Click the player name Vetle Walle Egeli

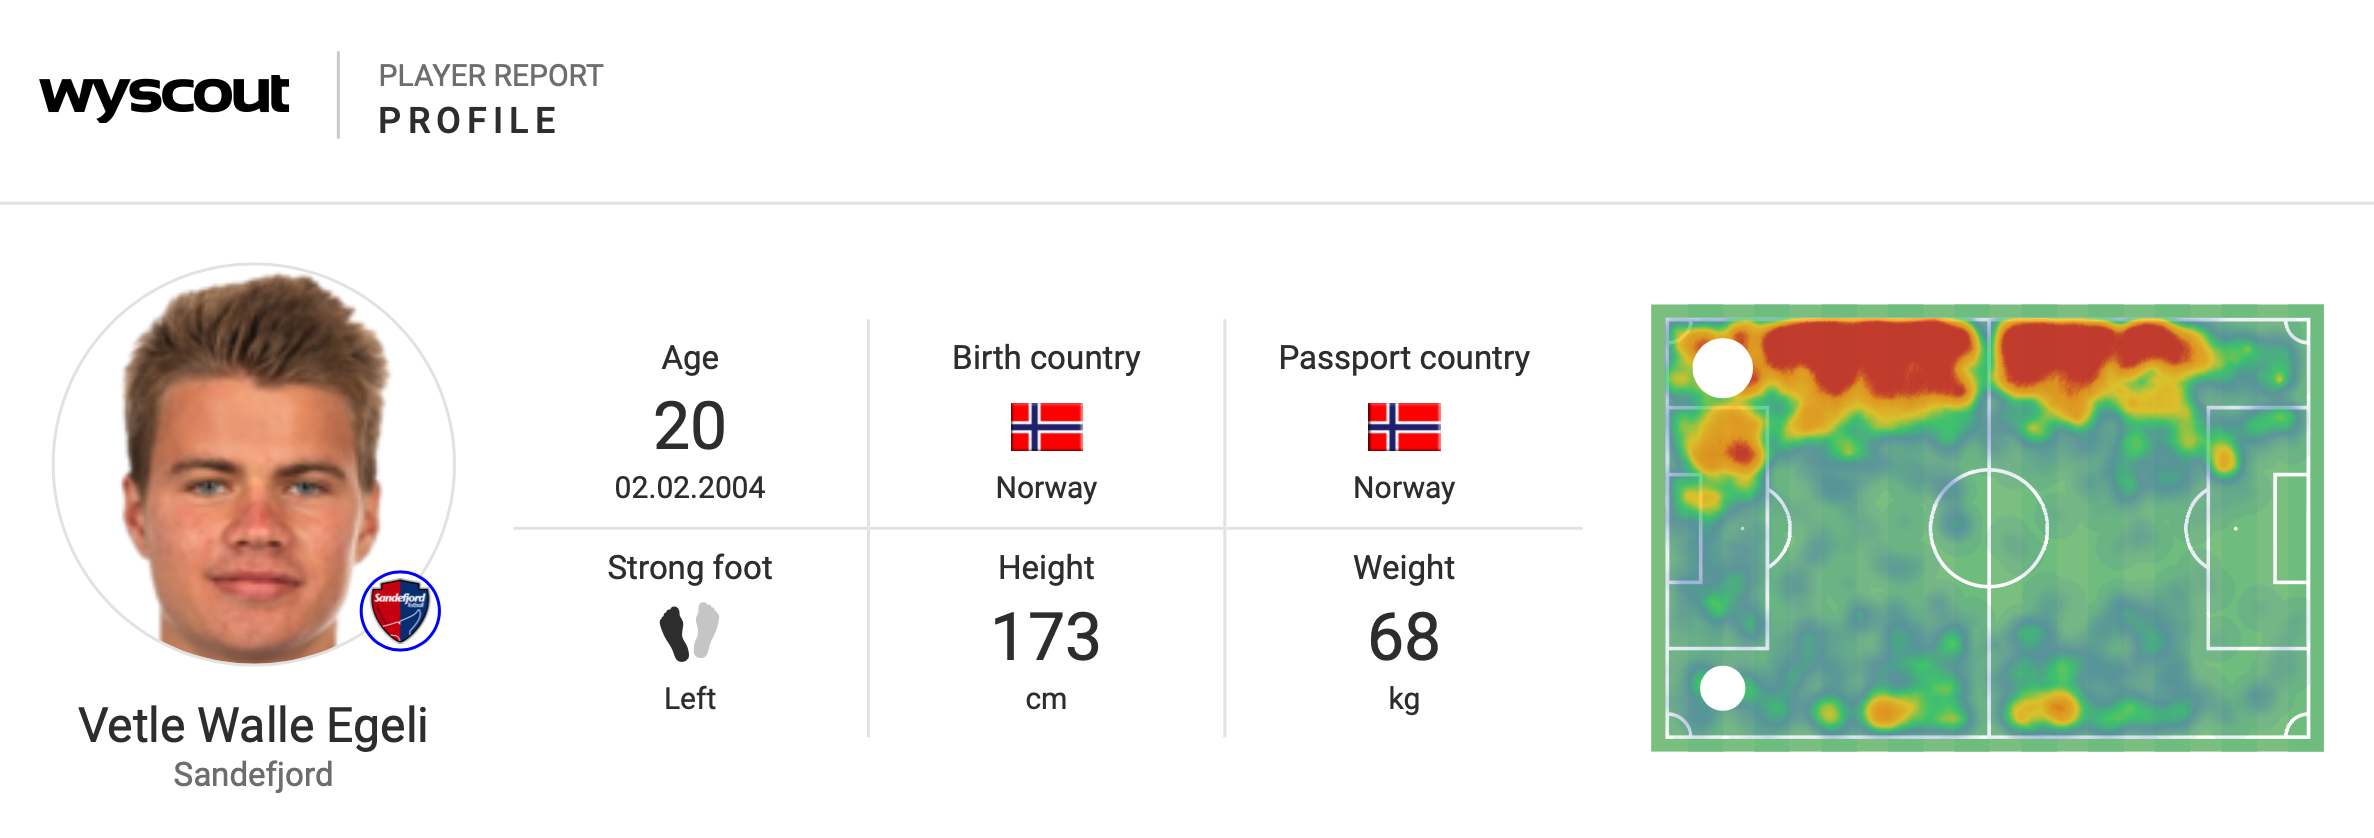coord(253,725)
